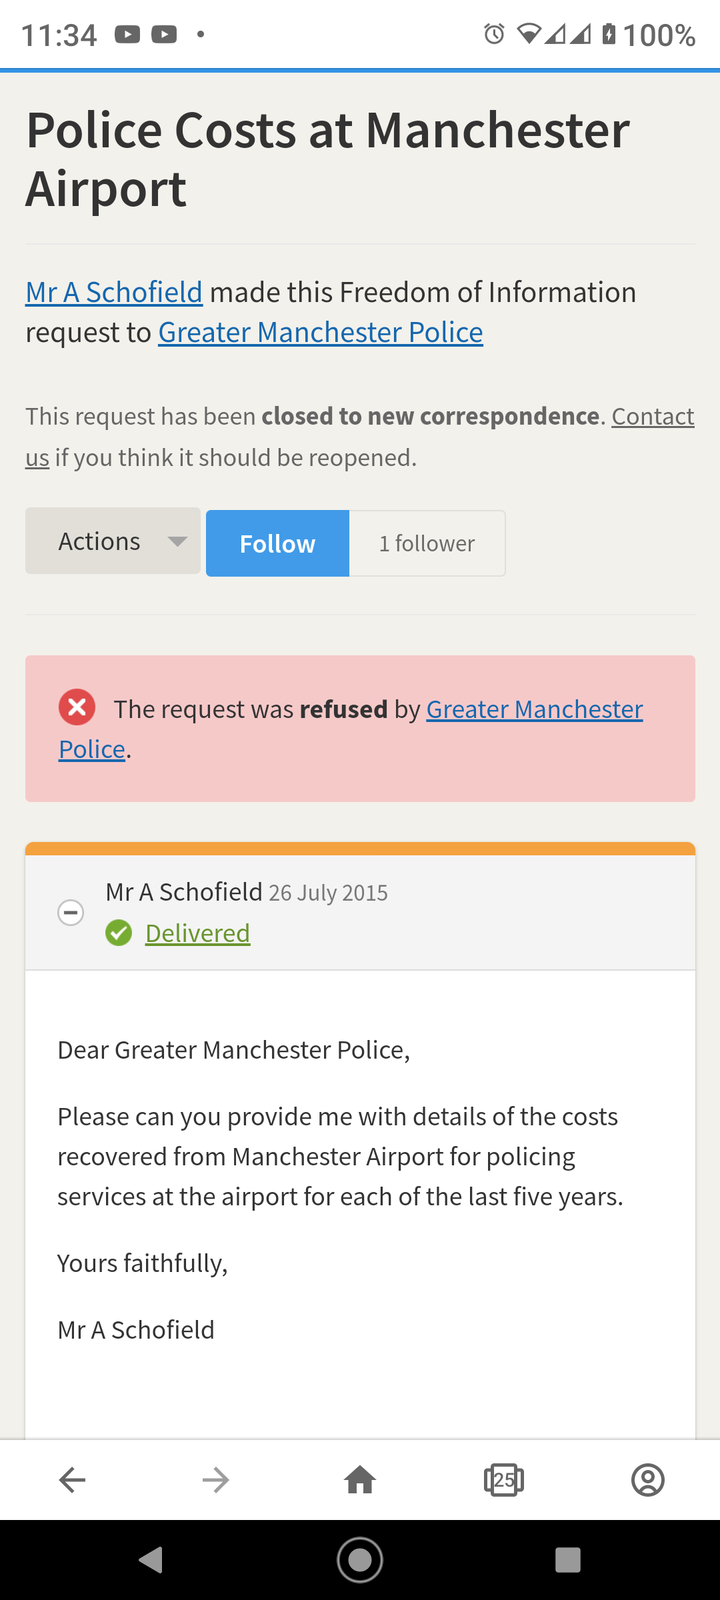The image size is (720, 1600).
Task: Follow the Greater Manchester Police link
Action: point(320,331)
